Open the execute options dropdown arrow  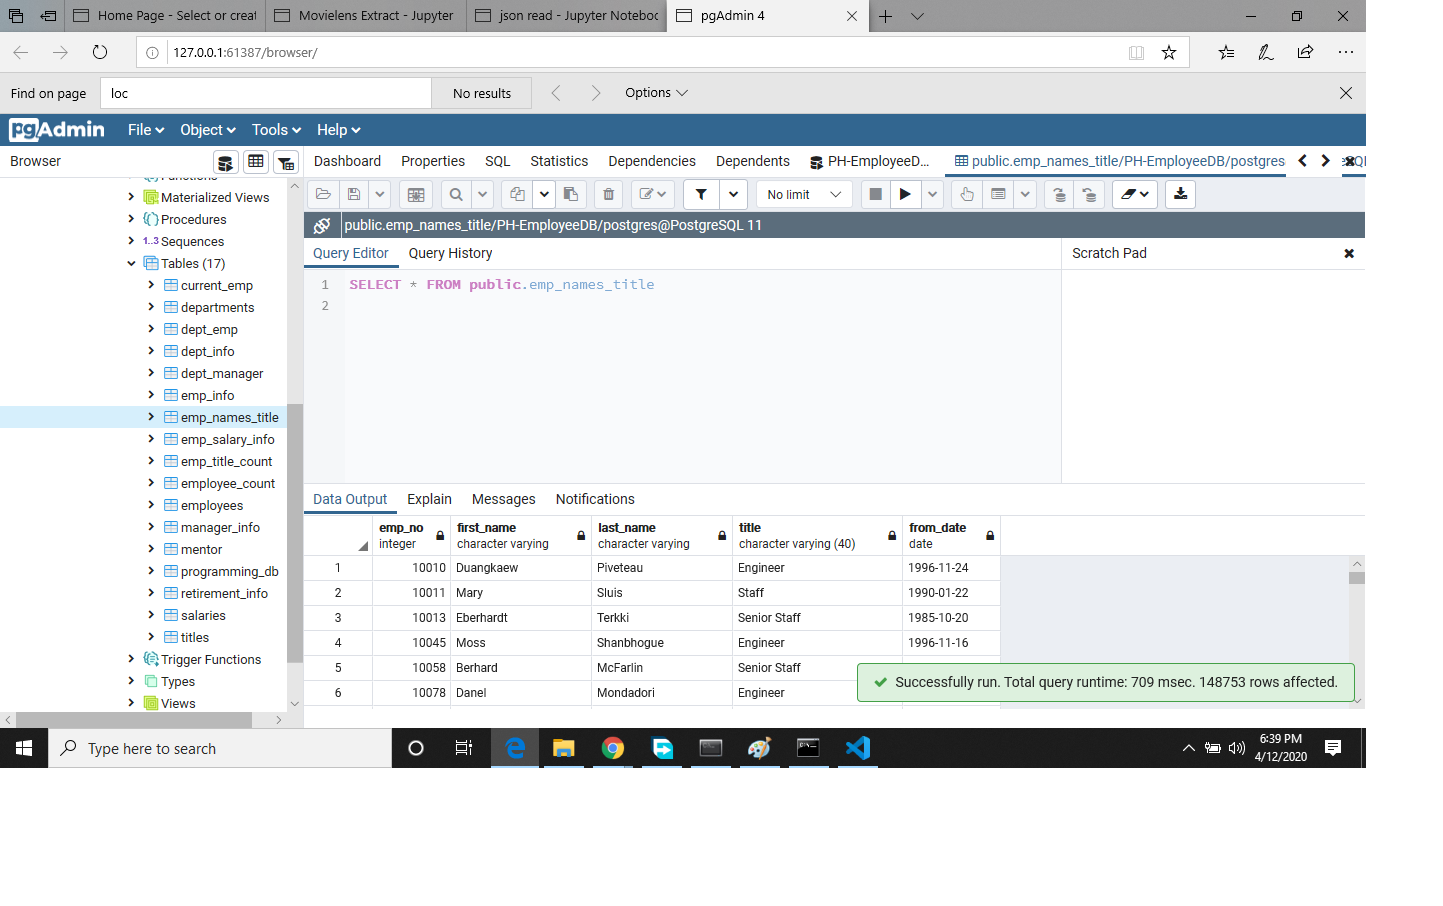[932, 194]
